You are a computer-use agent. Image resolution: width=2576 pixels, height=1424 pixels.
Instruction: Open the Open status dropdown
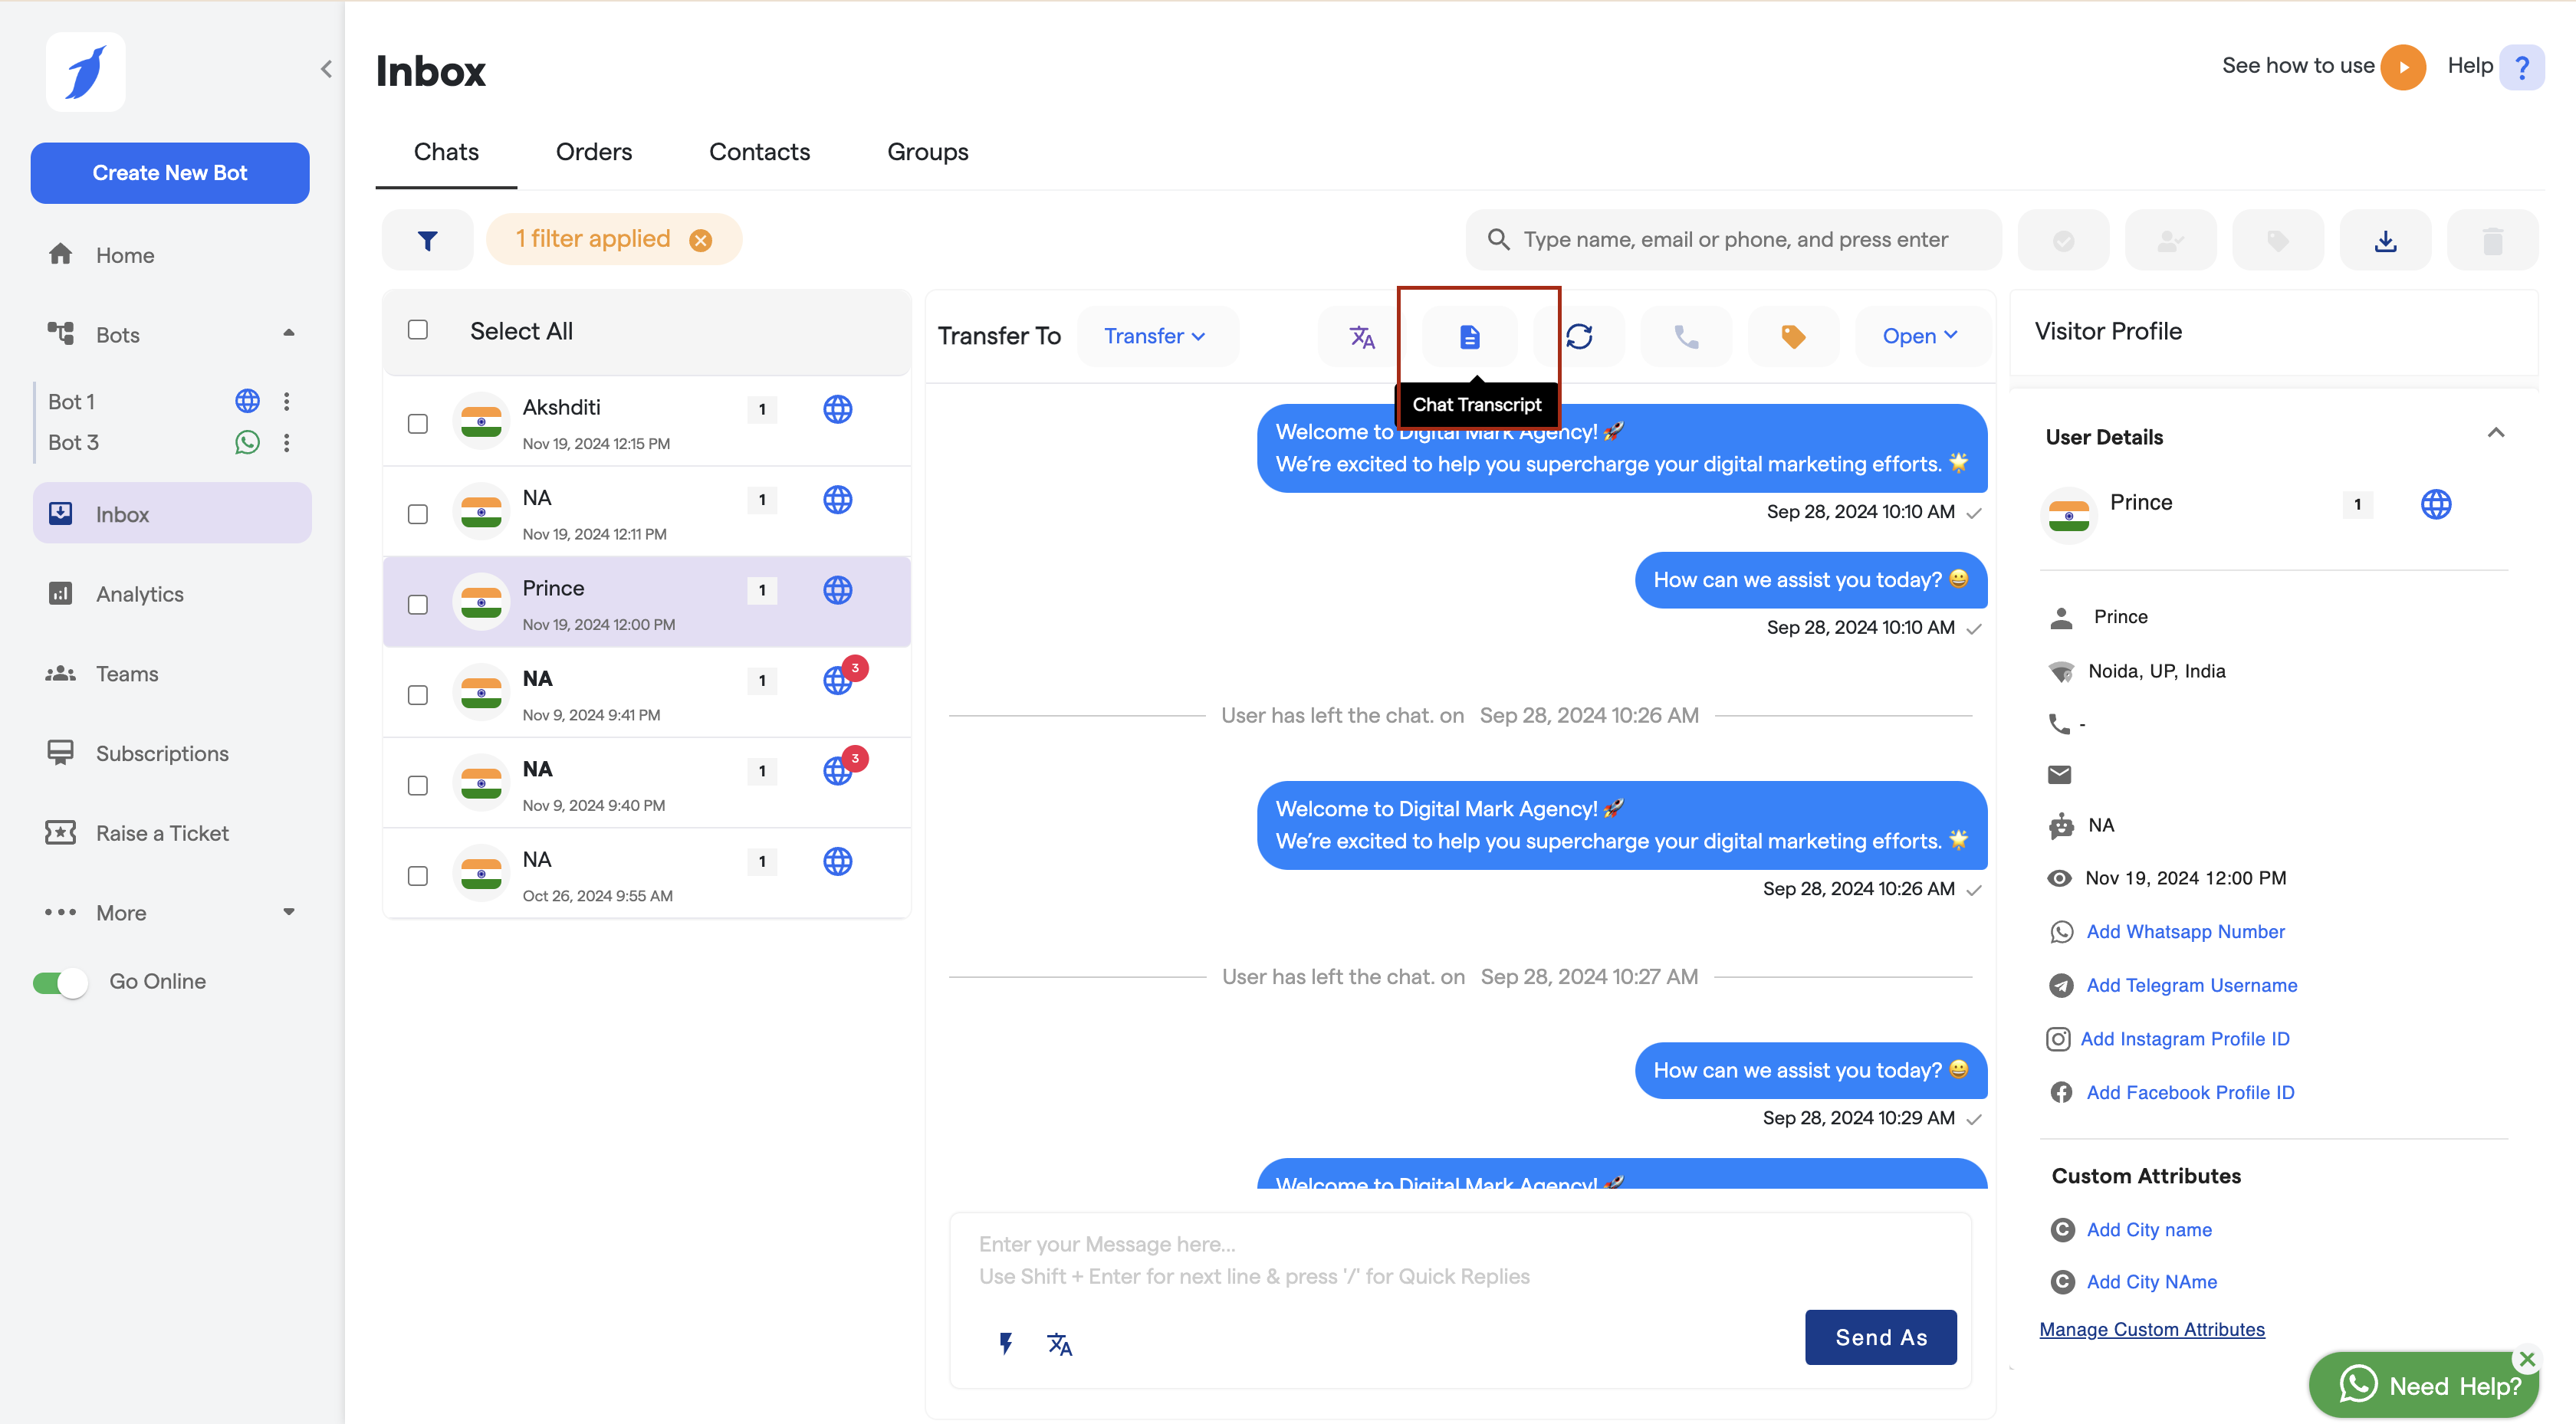pyautogui.click(x=1919, y=336)
